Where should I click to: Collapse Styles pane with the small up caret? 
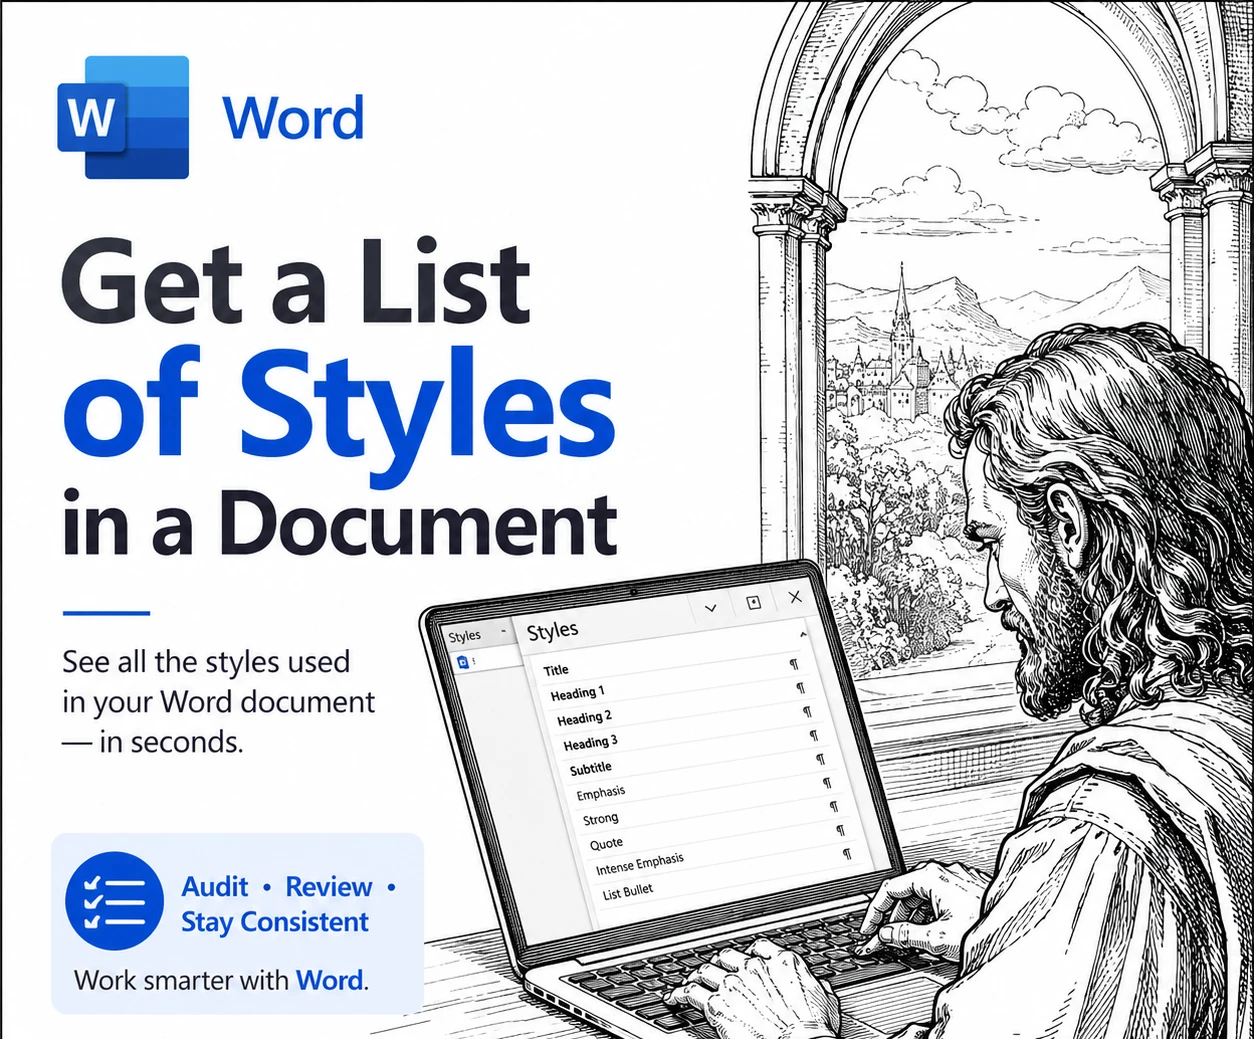(x=803, y=634)
